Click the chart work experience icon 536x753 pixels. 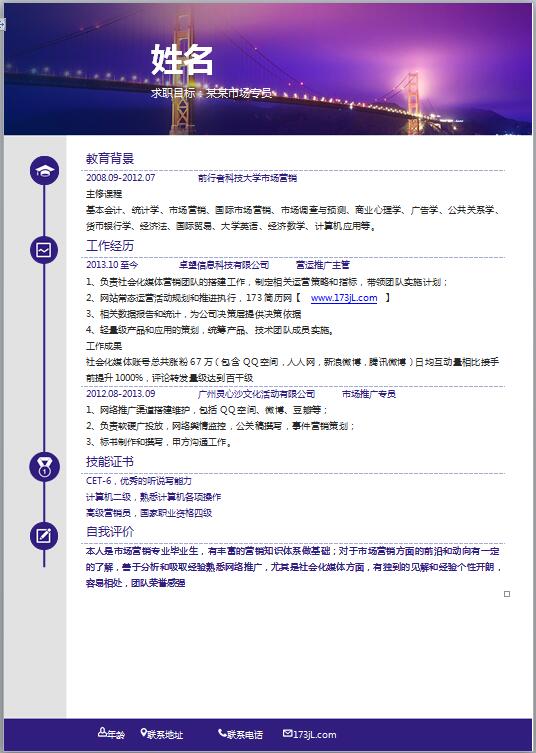click(x=44, y=250)
